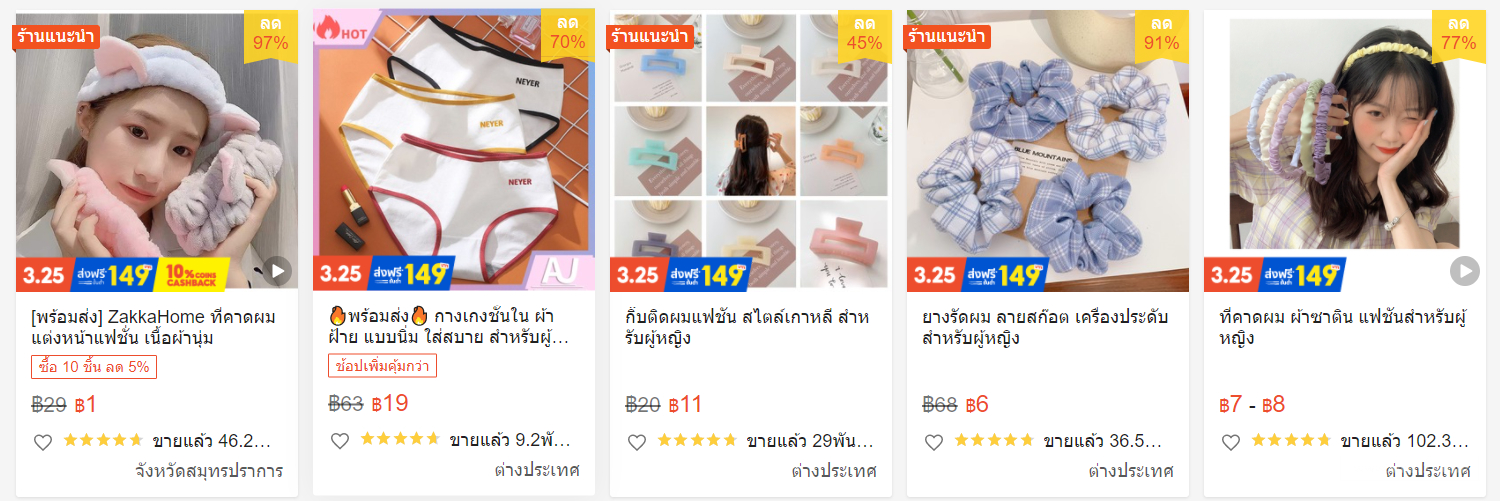
Task: Tap heart icon on satin headband listing
Action: coord(1230,442)
